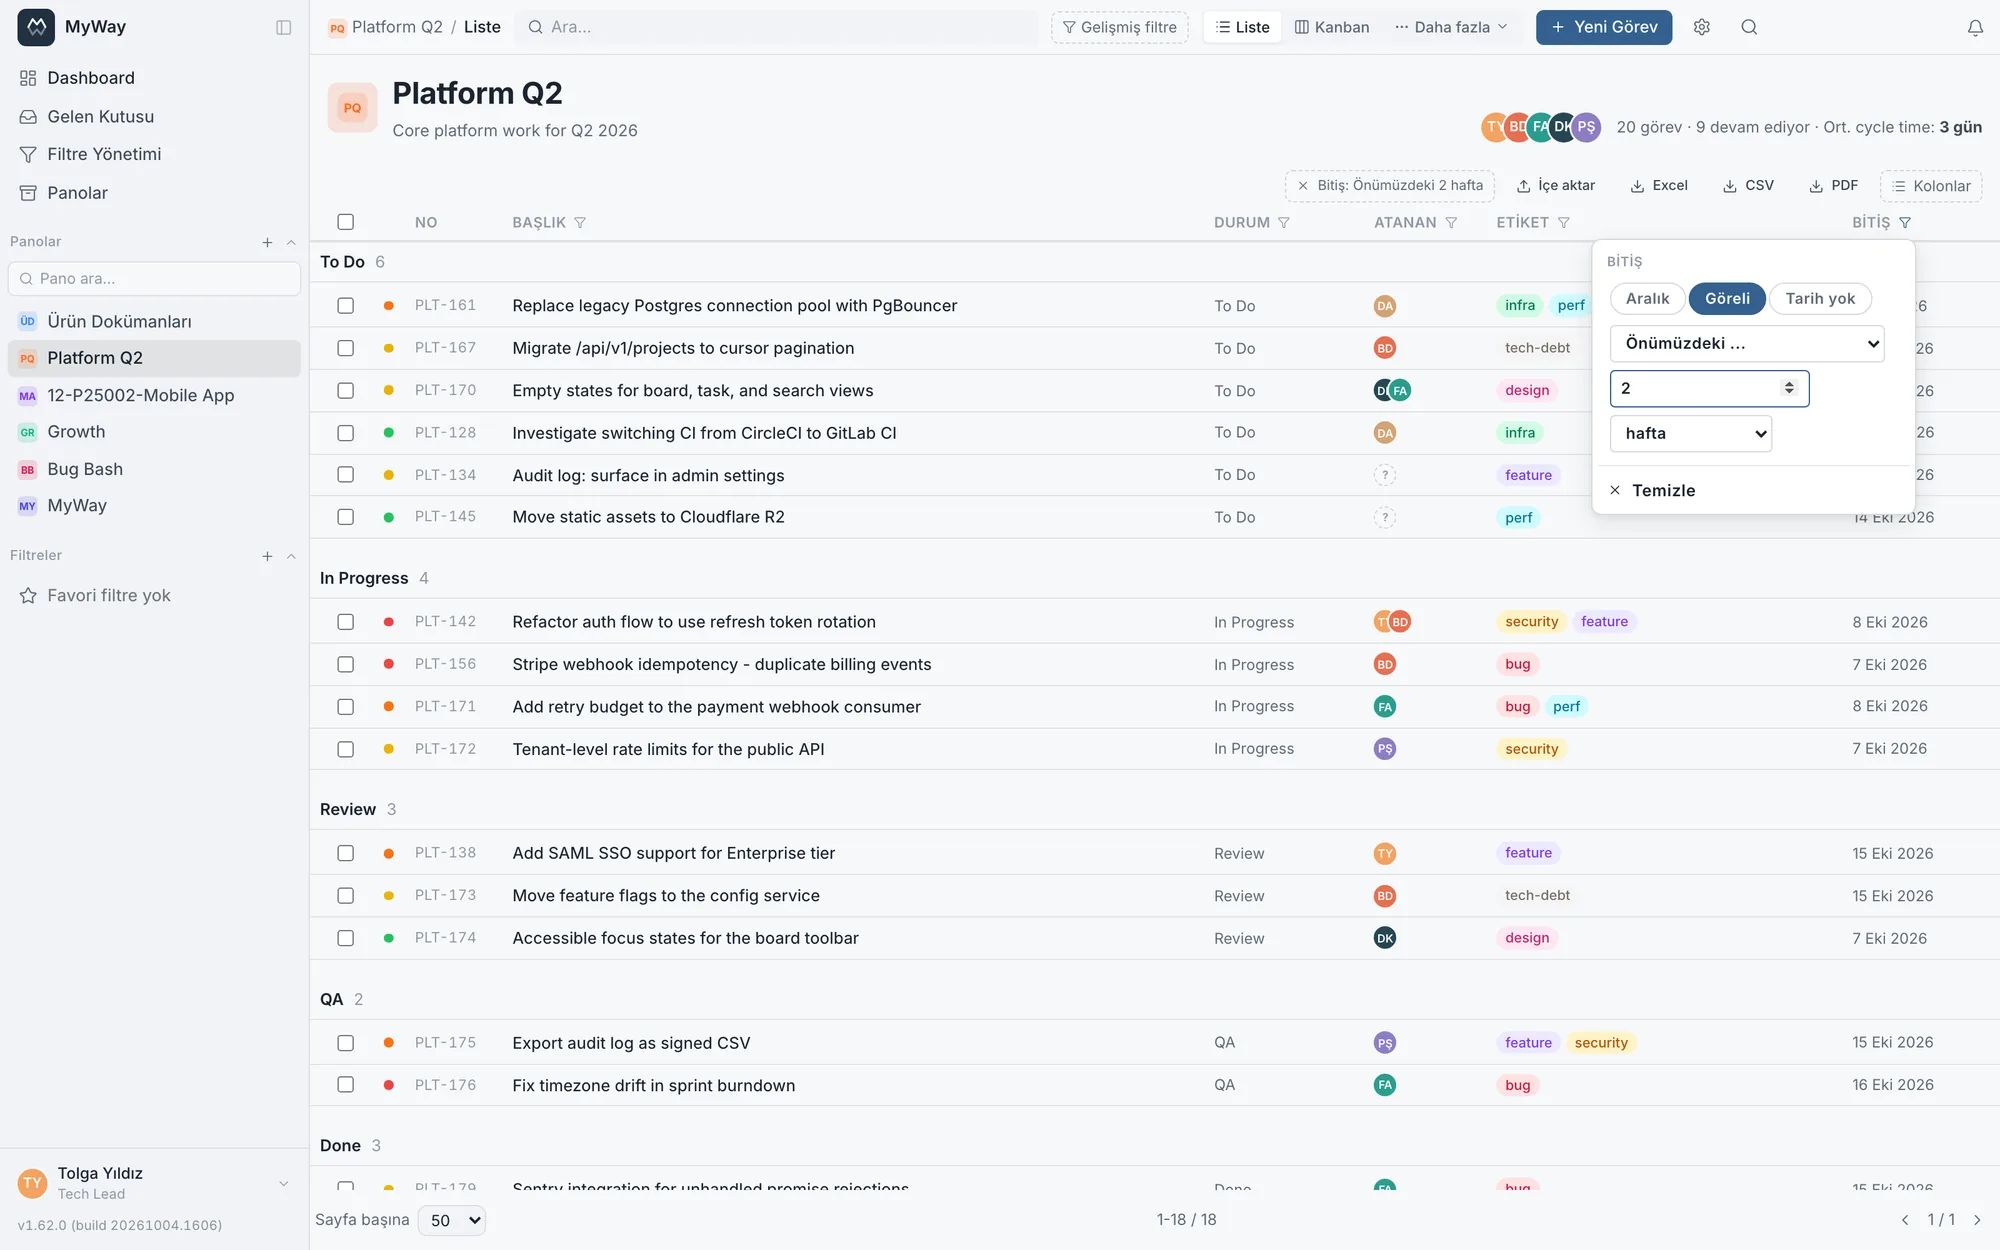Collapse the sidebar panel icon
This screenshot has height=1250, width=2000.
coord(283,27)
